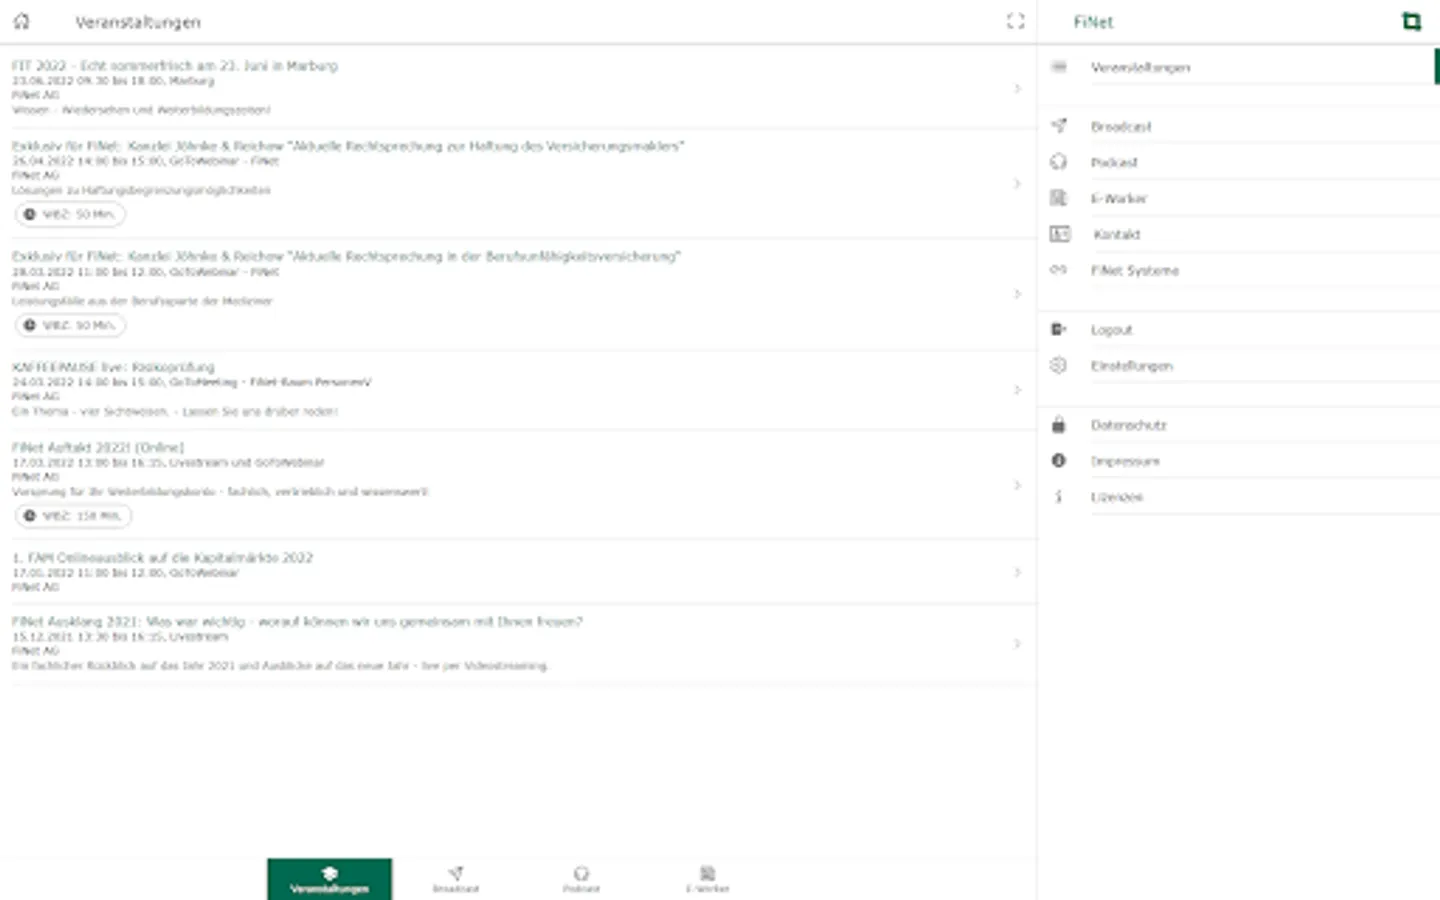Select the Podcast headphones icon in the side menu

1059,162
